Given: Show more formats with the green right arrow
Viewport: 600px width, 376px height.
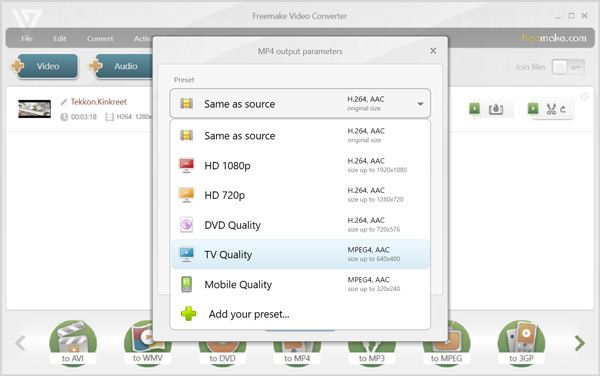Looking at the screenshot, I should coord(580,343).
